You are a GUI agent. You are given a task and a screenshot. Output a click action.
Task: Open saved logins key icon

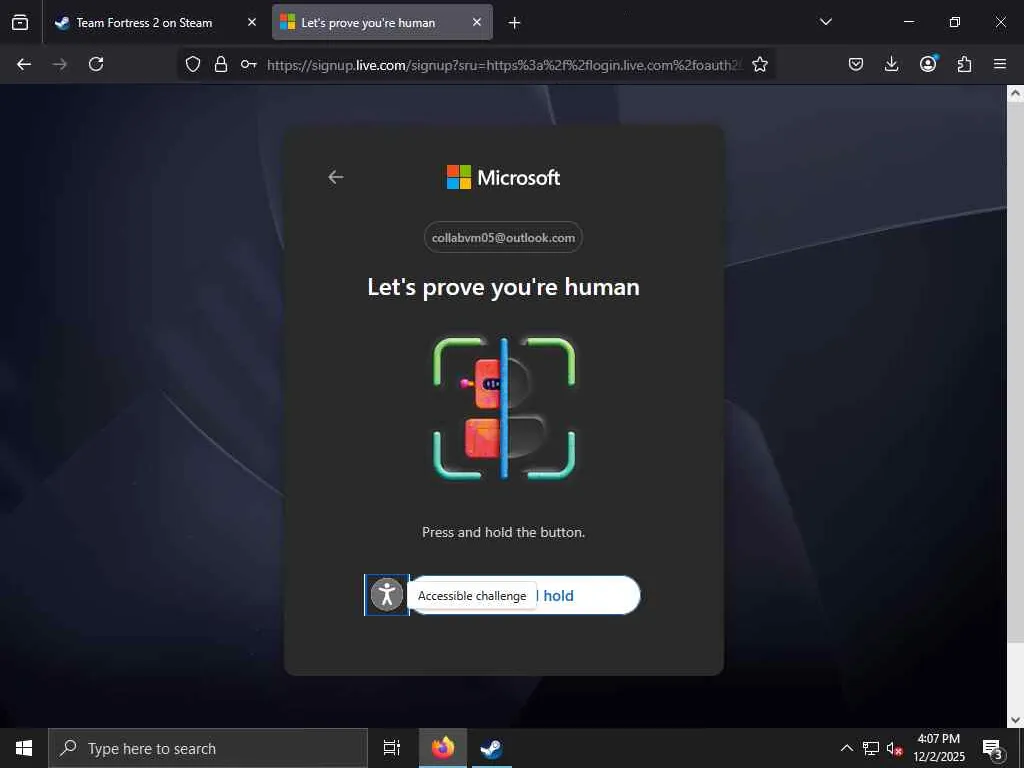coord(248,64)
